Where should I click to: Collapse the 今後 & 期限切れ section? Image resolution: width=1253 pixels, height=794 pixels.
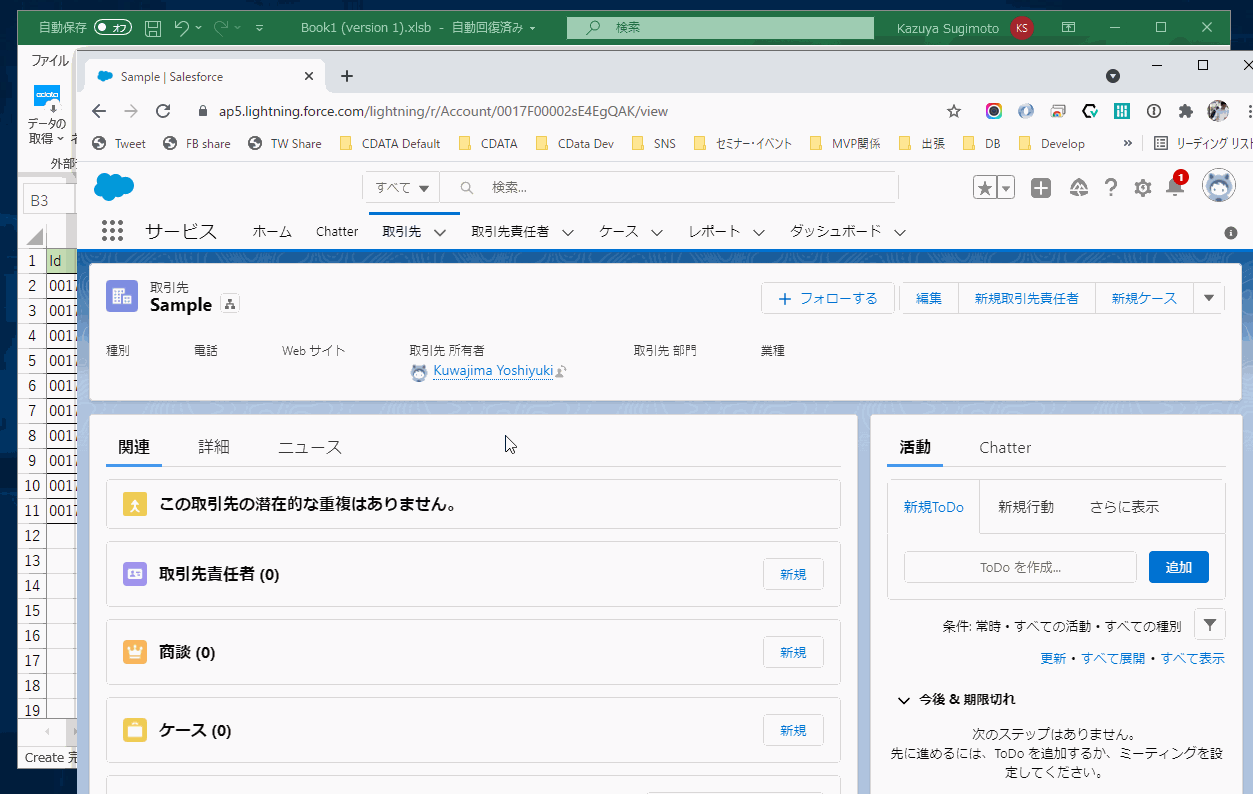coord(904,700)
